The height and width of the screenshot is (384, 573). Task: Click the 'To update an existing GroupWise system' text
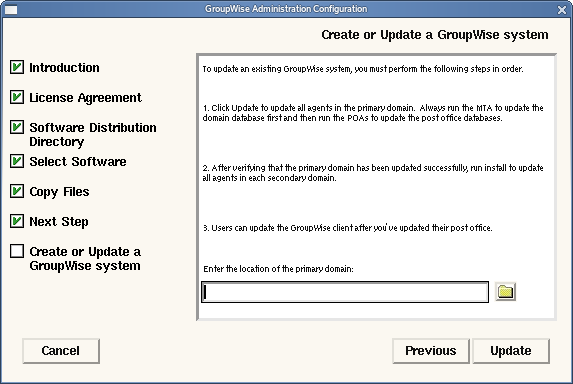[x=363, y=69]
